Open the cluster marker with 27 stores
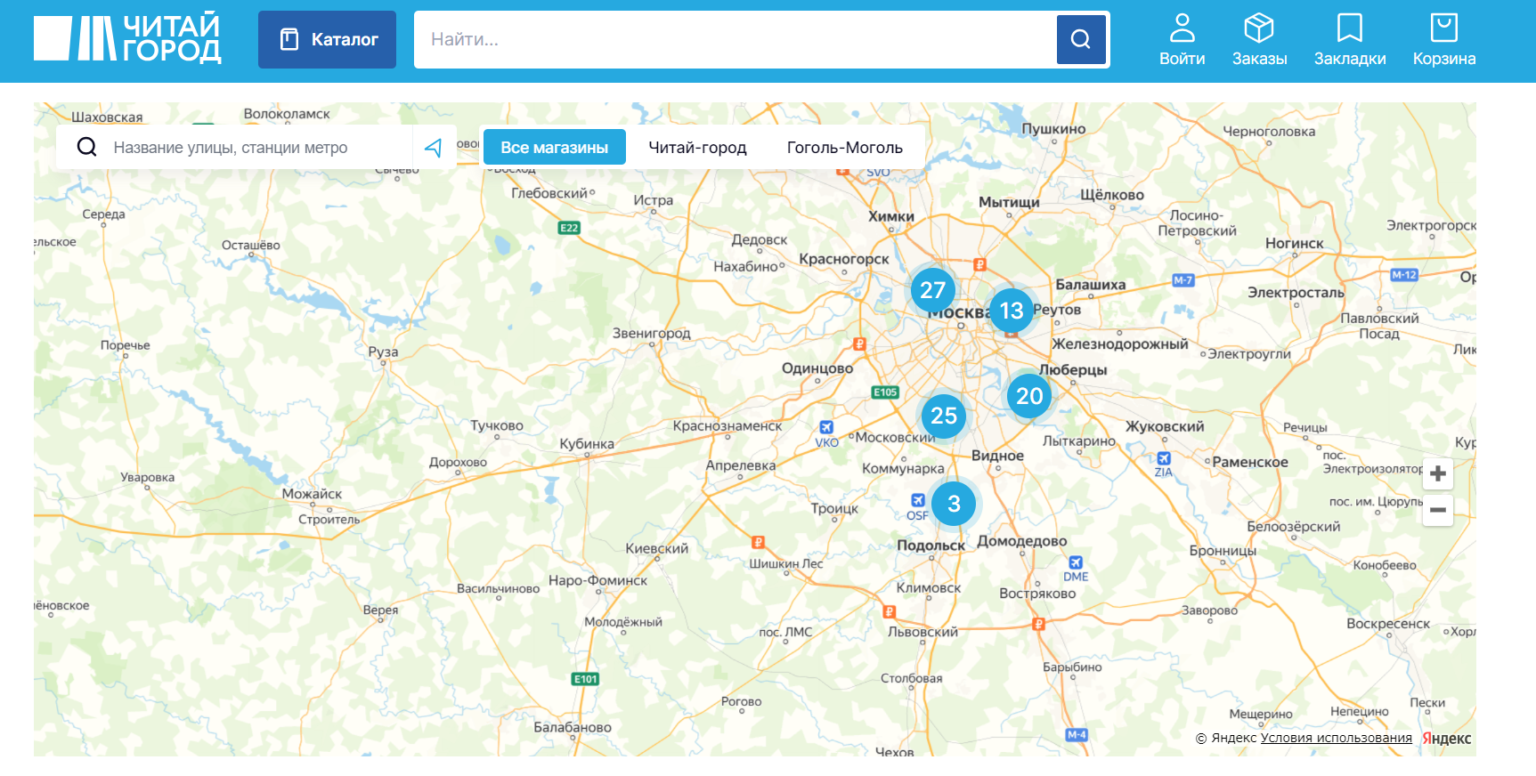Image resolution: width=1536 pixels, height=776 pixels. (x=933, y=291)
